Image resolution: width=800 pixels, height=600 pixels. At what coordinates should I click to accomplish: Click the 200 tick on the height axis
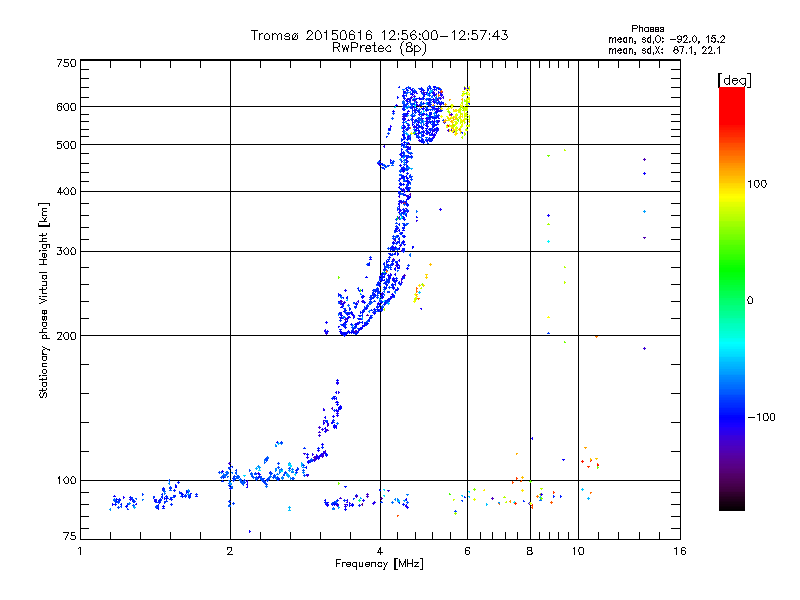pos(66,335)
